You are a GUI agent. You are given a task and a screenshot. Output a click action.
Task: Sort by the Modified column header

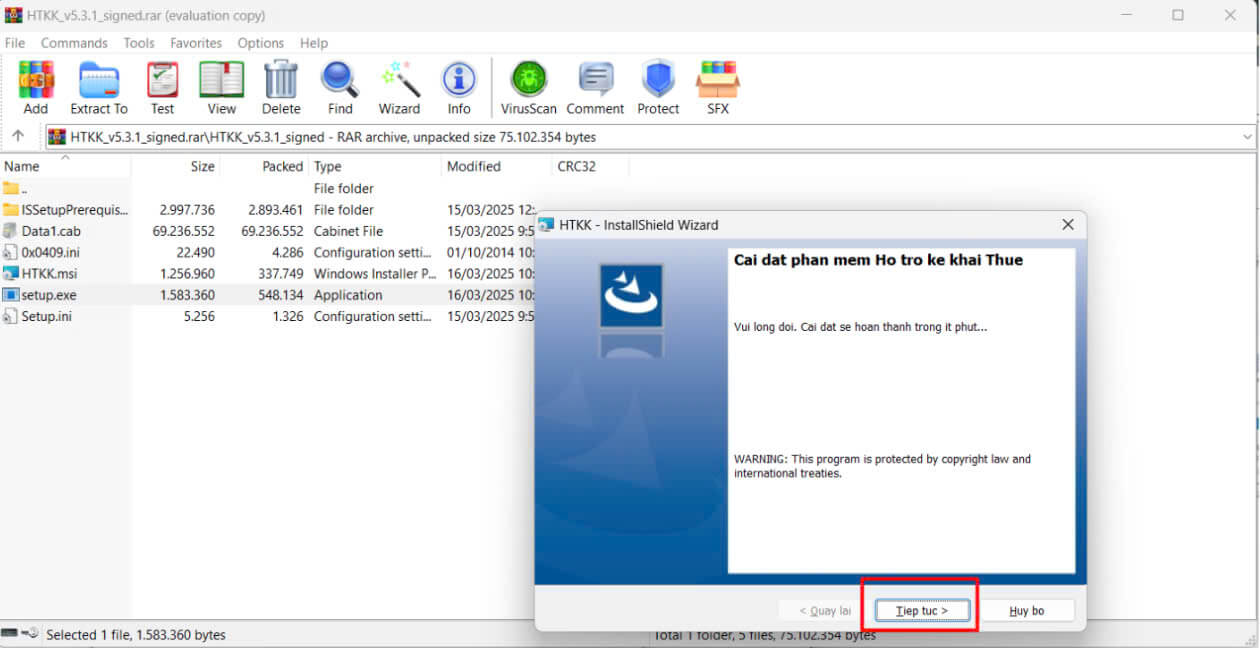click(x=497, y=166)
